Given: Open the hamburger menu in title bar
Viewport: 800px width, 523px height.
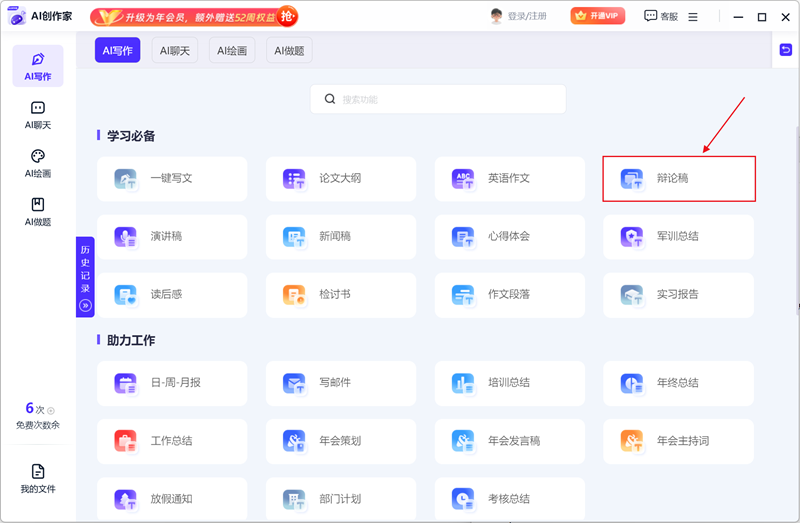Looking at the screenshot, I should 693,17.
